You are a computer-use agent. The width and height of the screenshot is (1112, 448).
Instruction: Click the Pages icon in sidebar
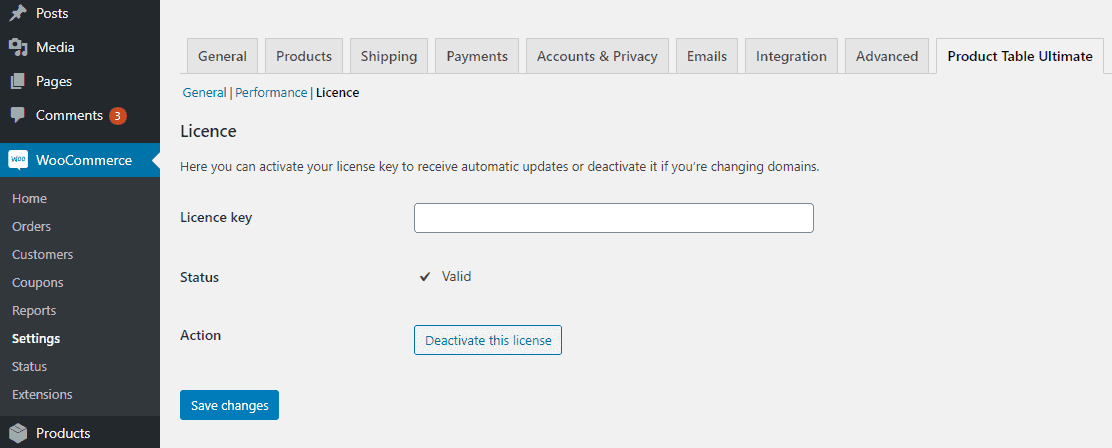18,82
